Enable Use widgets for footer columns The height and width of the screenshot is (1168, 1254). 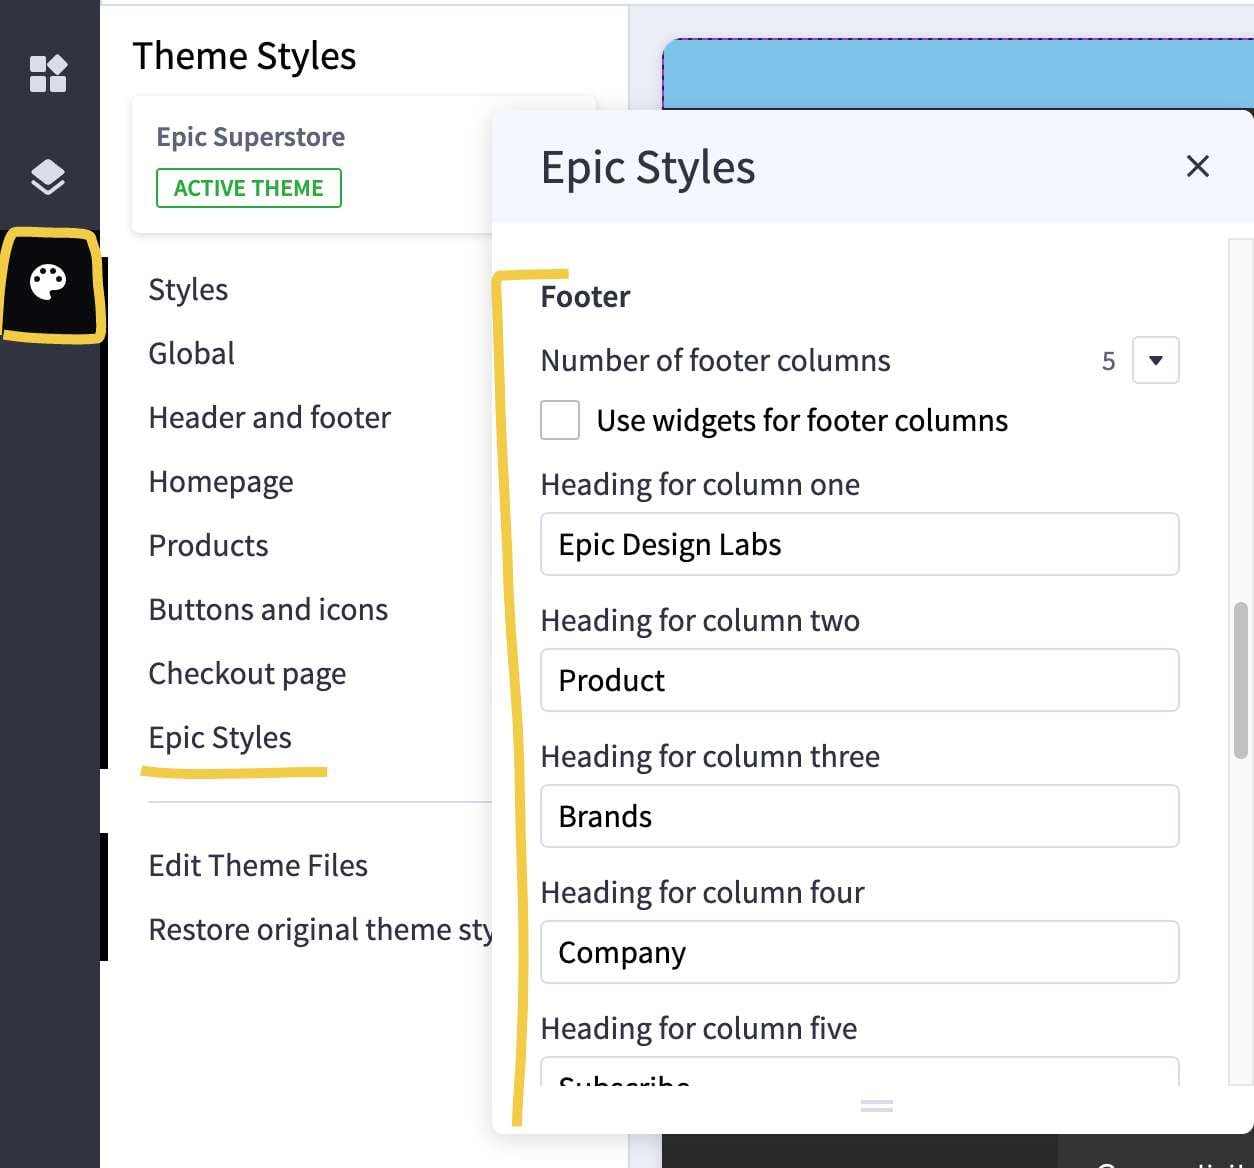click(560, 420)
